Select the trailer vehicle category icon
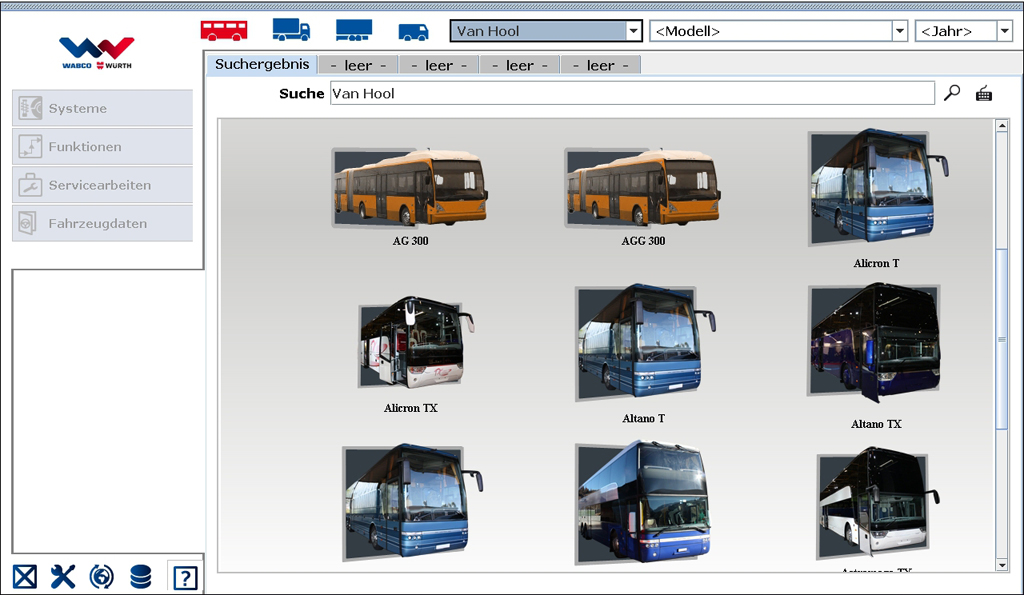 353,30
